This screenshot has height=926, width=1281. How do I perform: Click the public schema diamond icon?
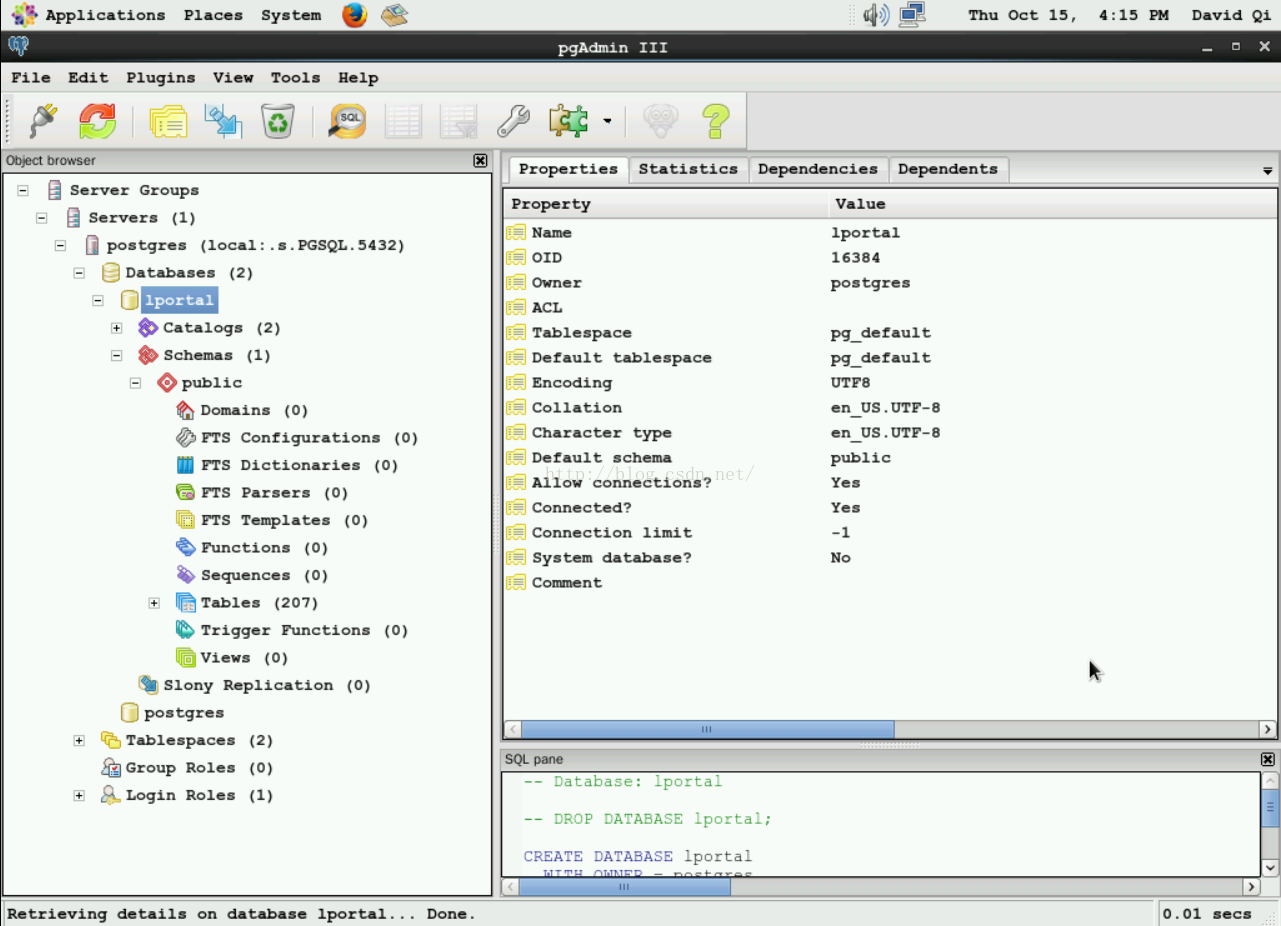pos(167,383)
